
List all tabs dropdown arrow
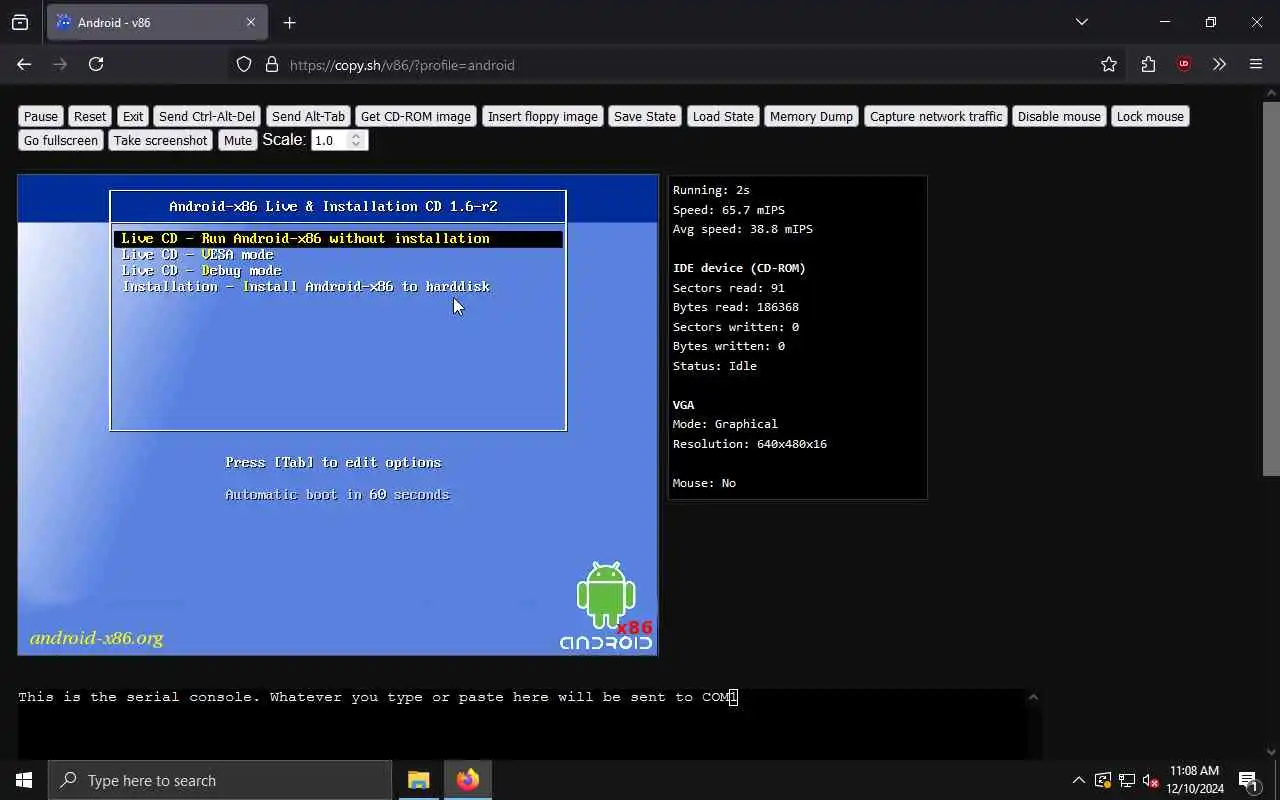click(1081, 22)
